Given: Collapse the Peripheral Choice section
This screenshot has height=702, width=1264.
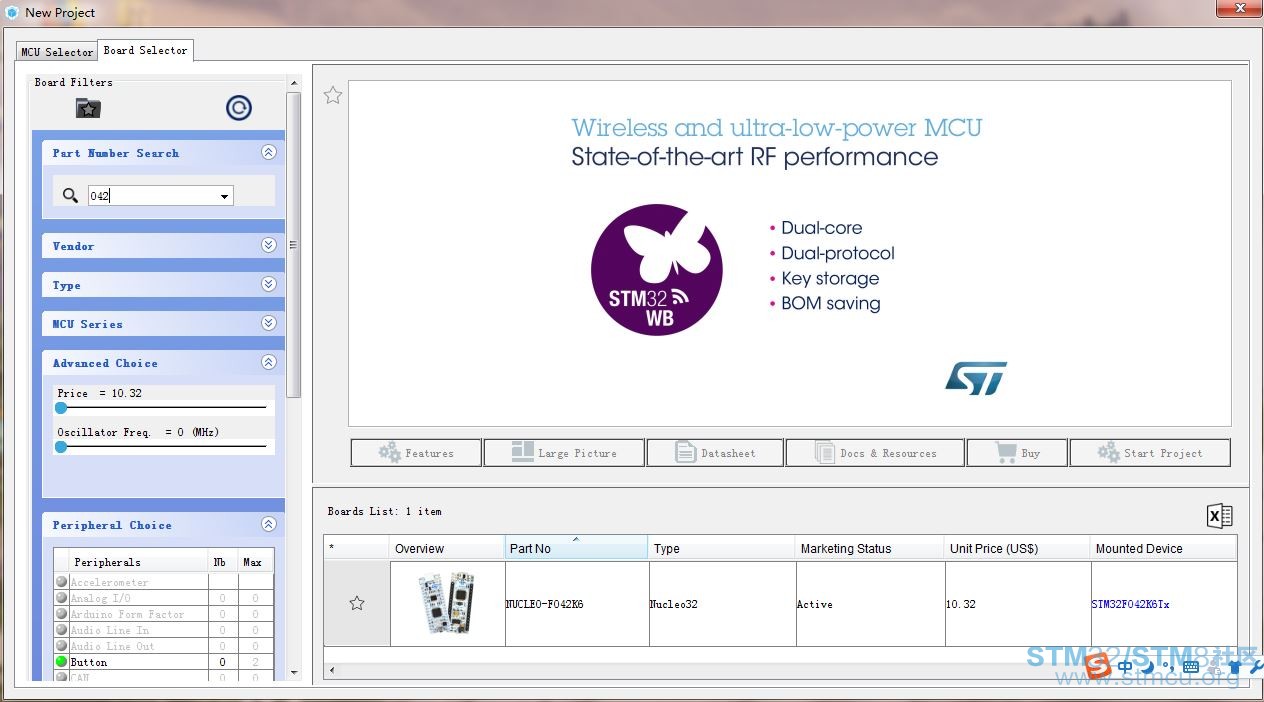Looking at the screenshot, I should coord(268,524).
